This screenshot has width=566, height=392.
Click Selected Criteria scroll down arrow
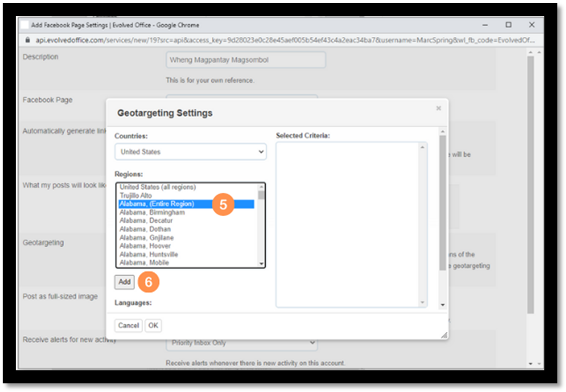click(x=422, y=302)
